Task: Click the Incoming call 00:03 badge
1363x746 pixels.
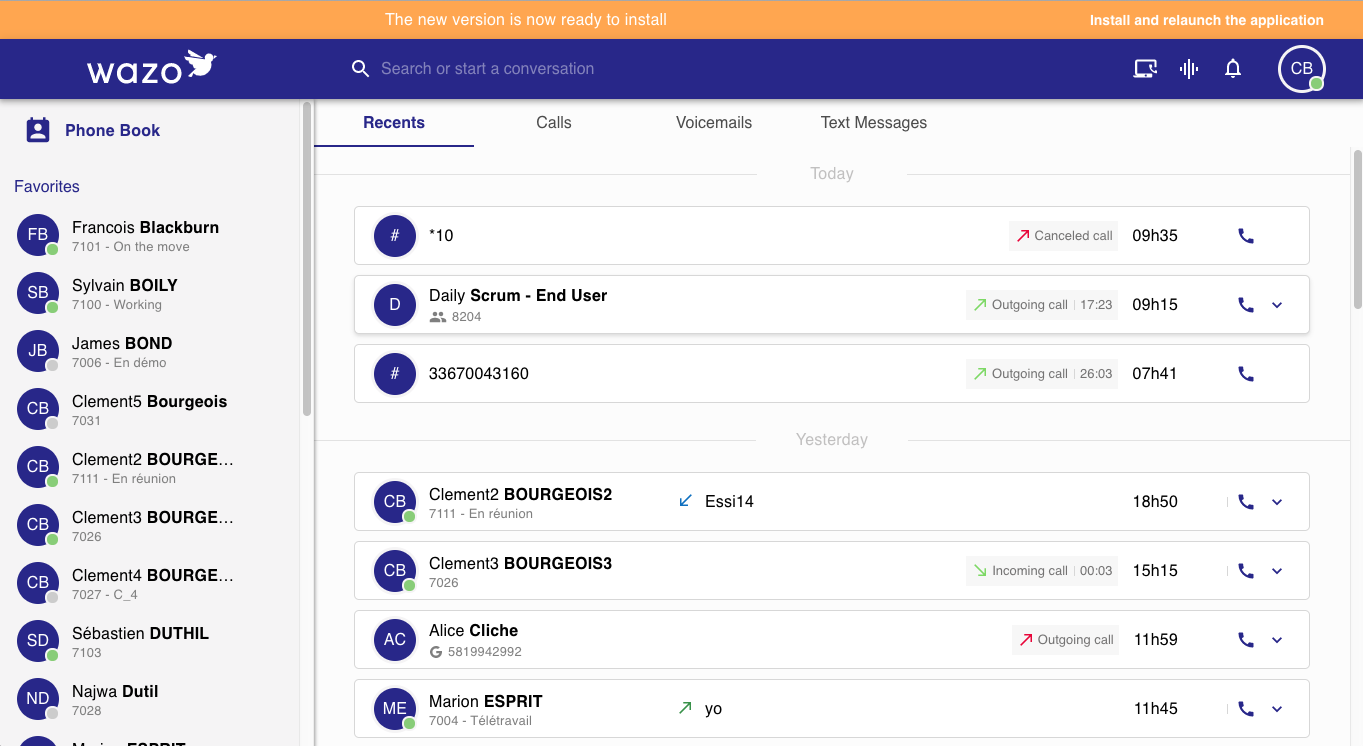Action: [x=1042, y=571]
